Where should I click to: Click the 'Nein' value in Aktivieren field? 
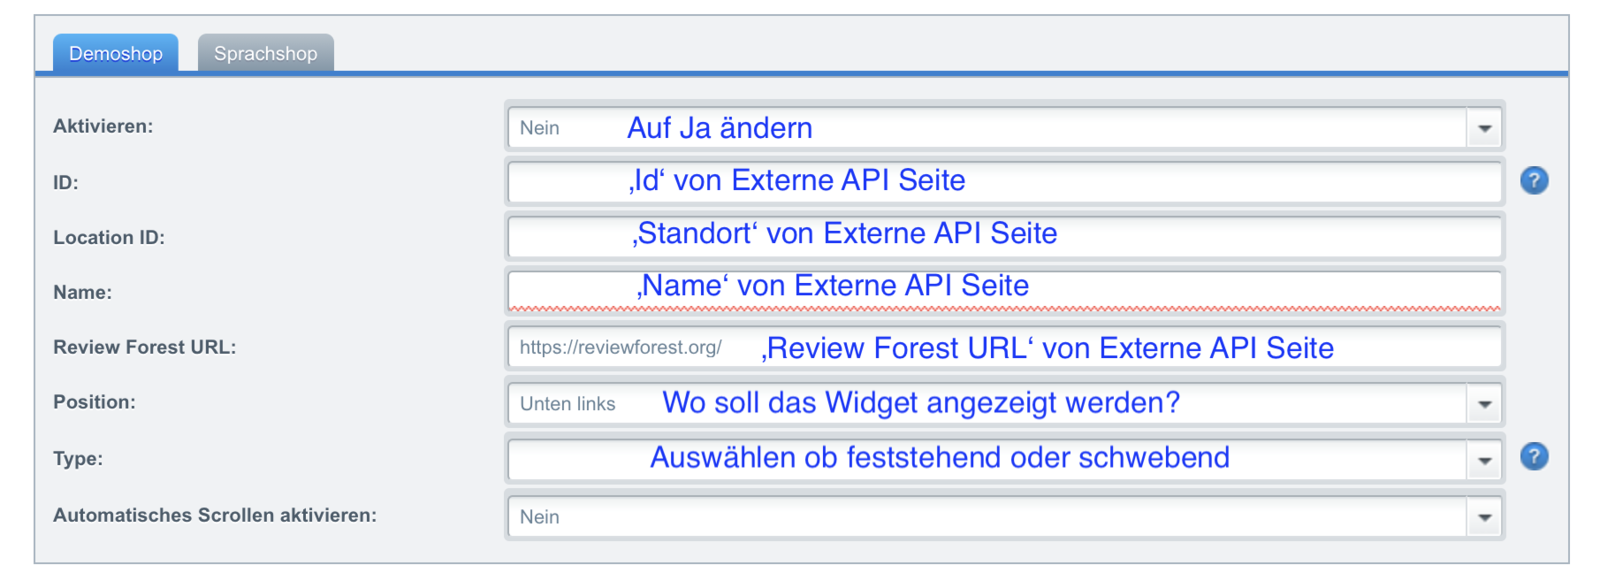[x=540, y=128]
